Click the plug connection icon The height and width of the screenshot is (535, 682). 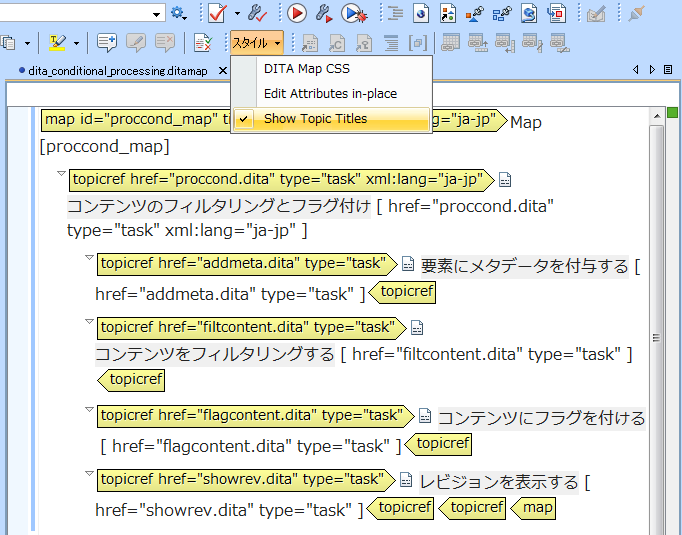[x=636, y=14]
